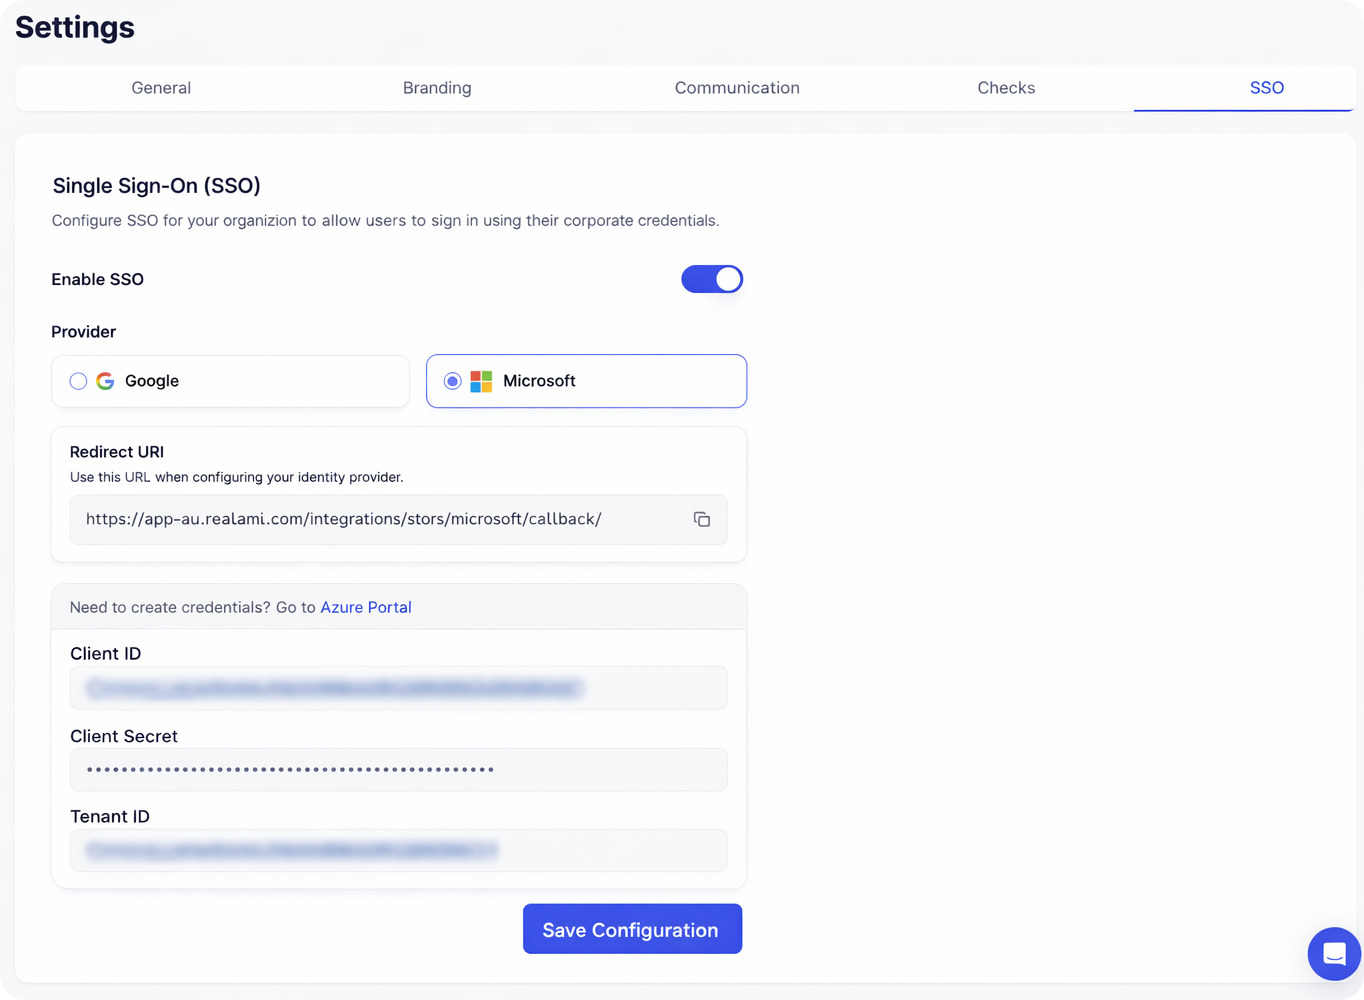Switch to the General tab
This screenshot has width=1364, height=1000.
pyautogui.click(x=161, y=88)
